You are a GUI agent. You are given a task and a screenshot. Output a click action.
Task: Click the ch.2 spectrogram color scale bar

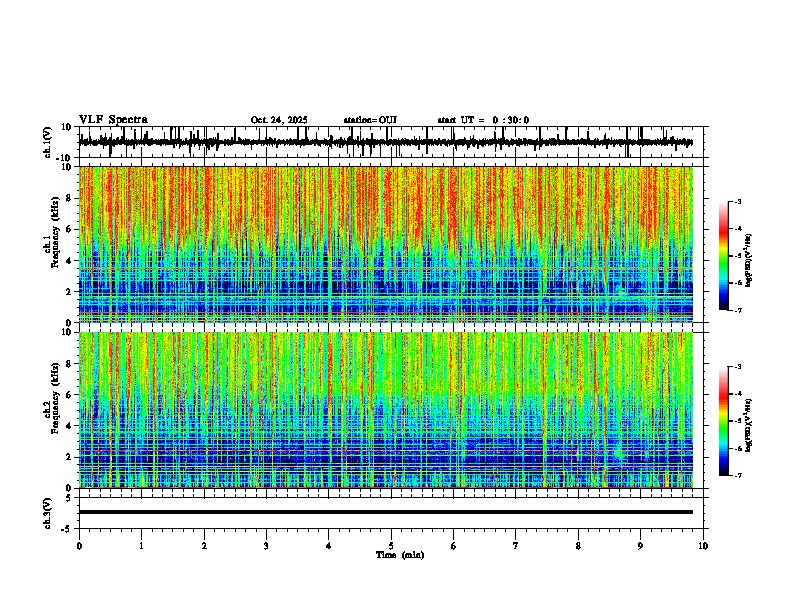pyautogui.click(x=723, y=421)
